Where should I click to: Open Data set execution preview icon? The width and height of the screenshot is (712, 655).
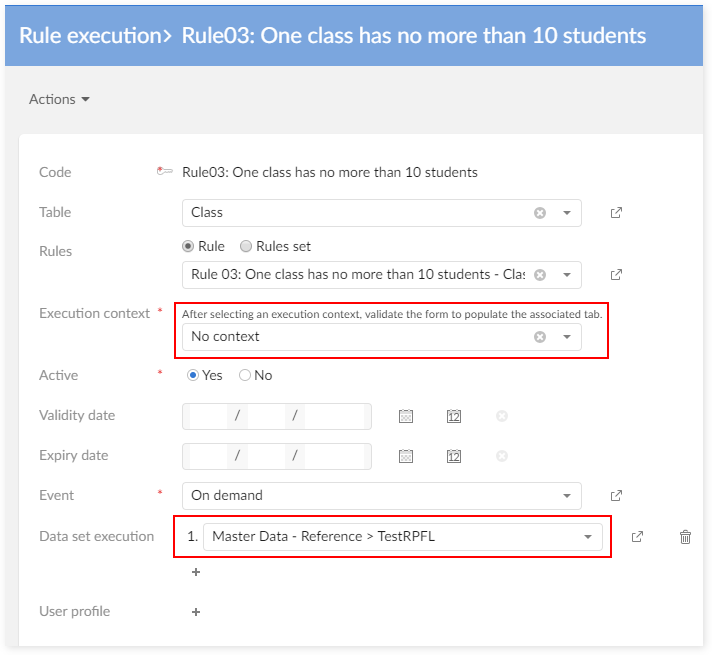[x=637, y=537]
